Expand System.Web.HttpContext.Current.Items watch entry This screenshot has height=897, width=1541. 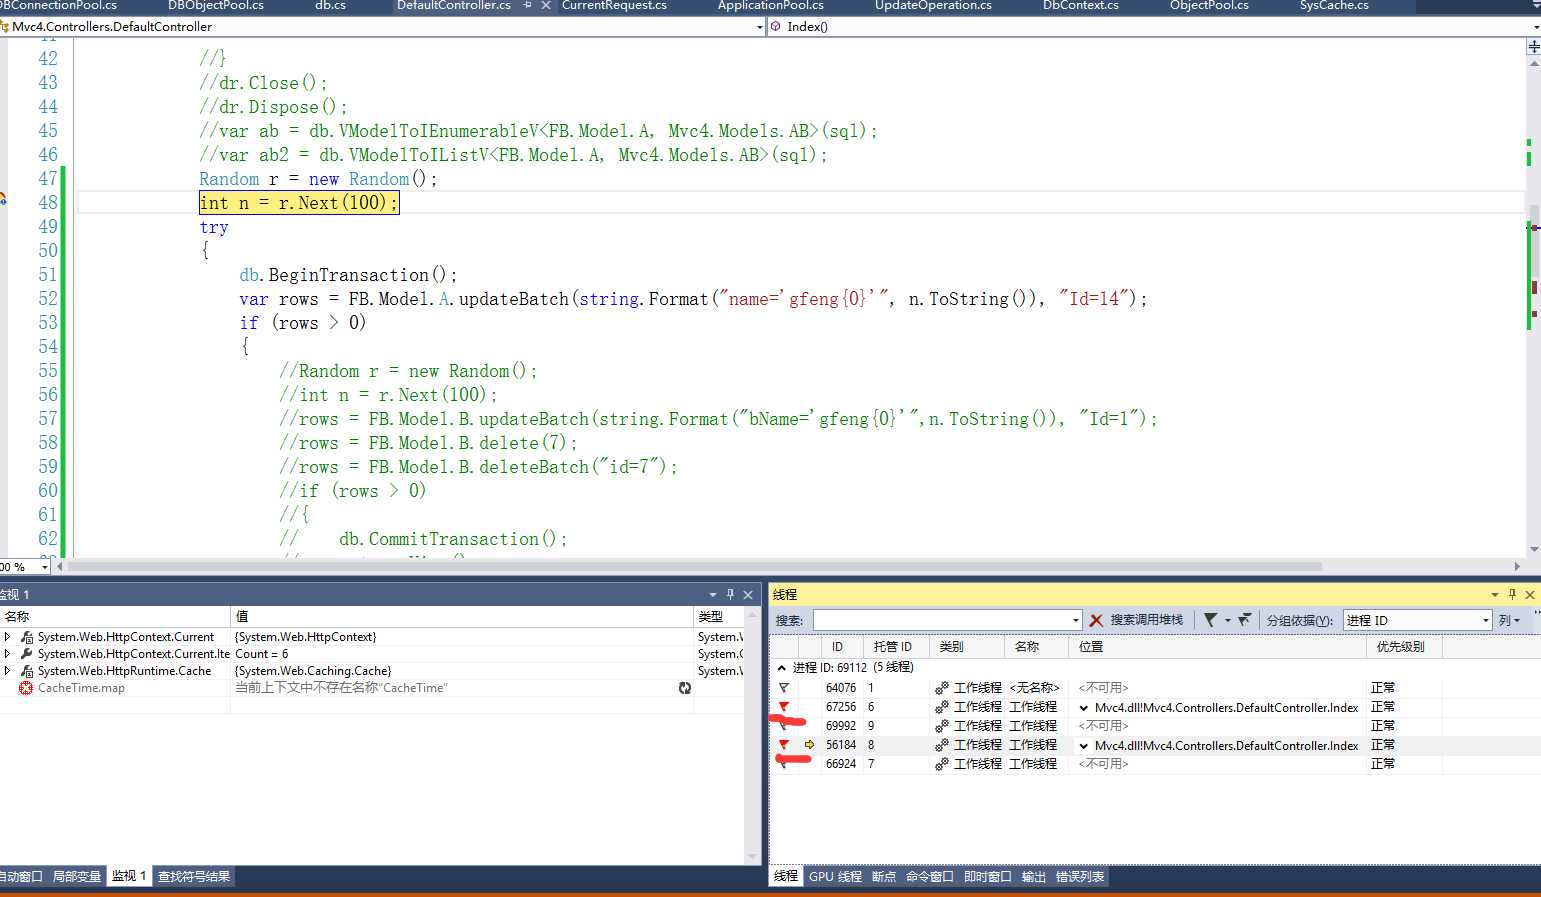[x=8, y=654]
